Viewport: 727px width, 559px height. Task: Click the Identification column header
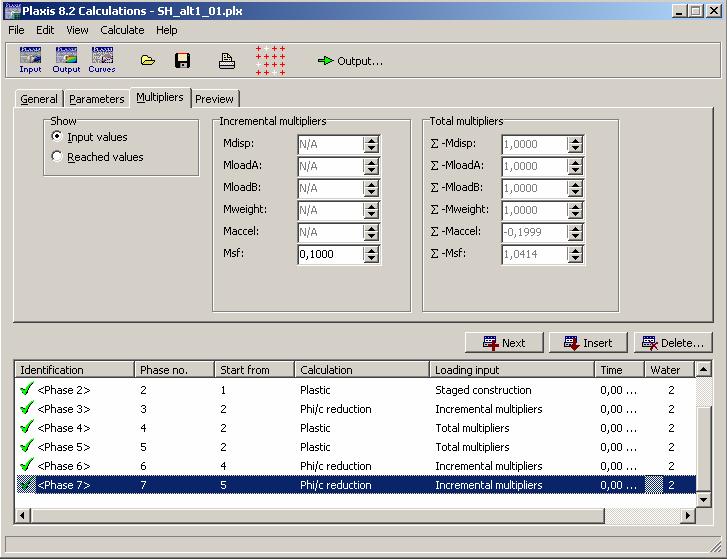74,370
